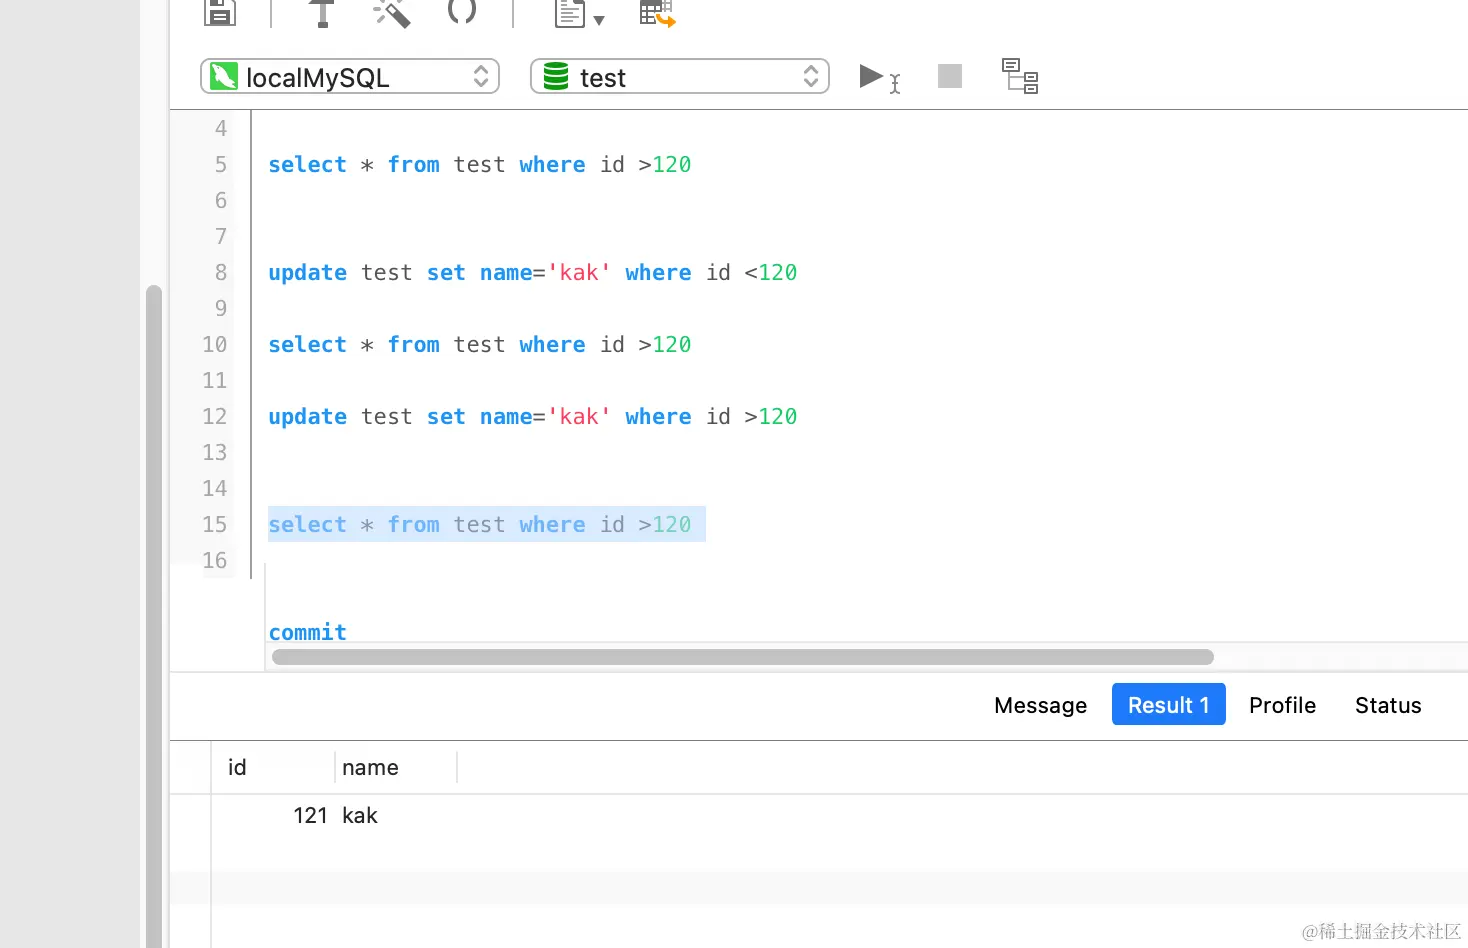
Task: Click the commit statement in the editor
Action: [x=307, y=631]
